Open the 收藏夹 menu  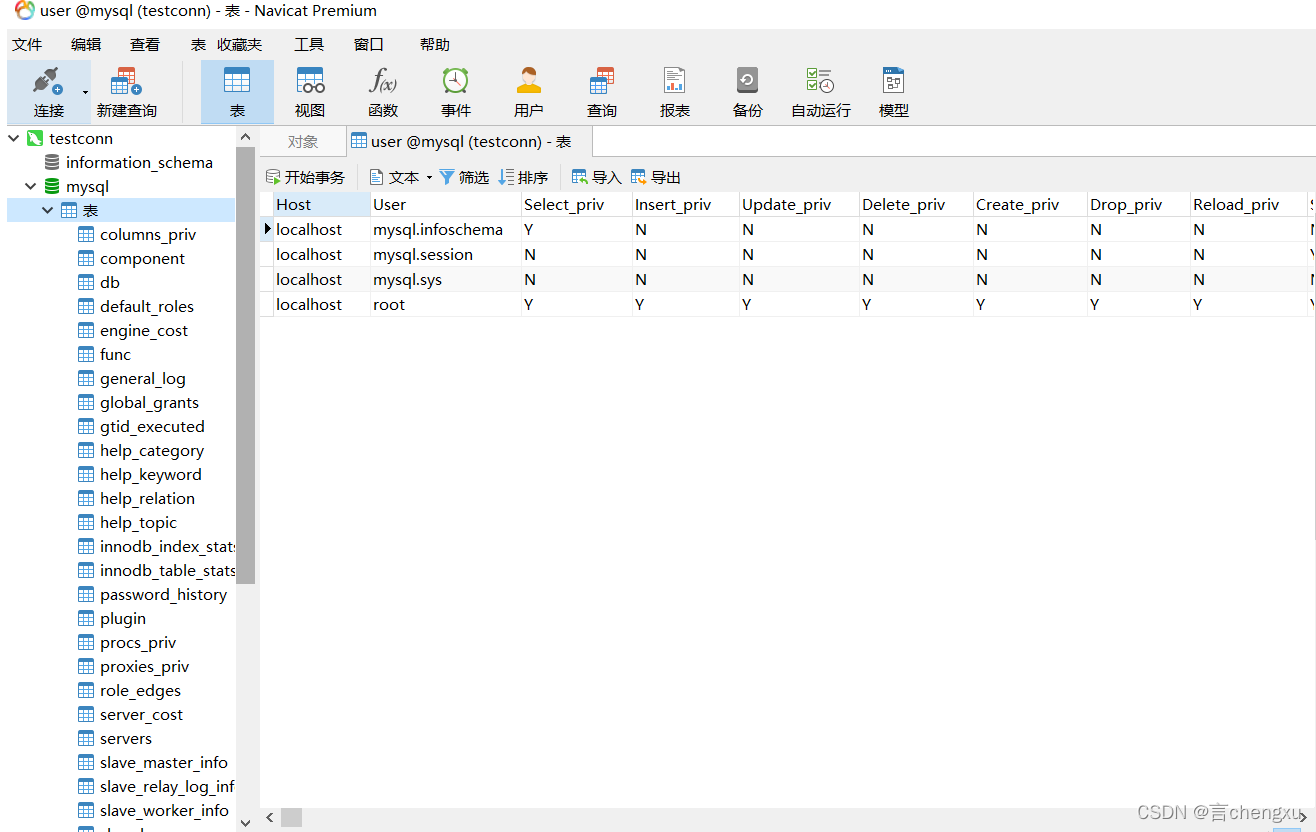pyautogui.click(x=239, y=44)
